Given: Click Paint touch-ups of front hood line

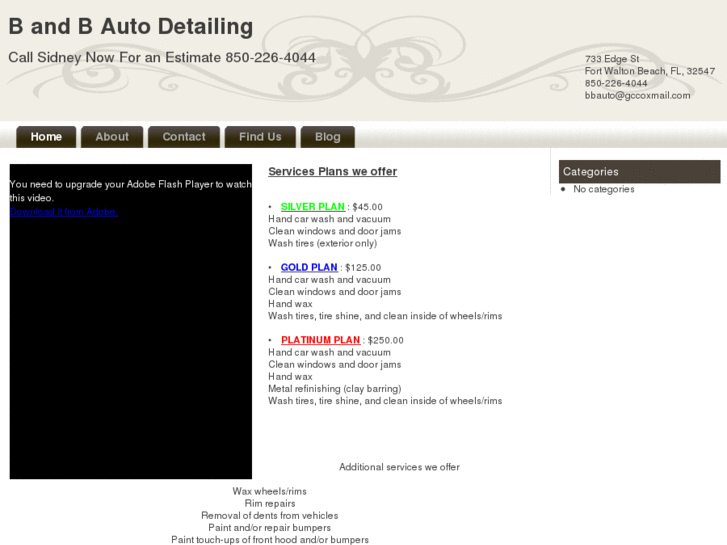Looking at the screenshot, I should coord(270,539).
